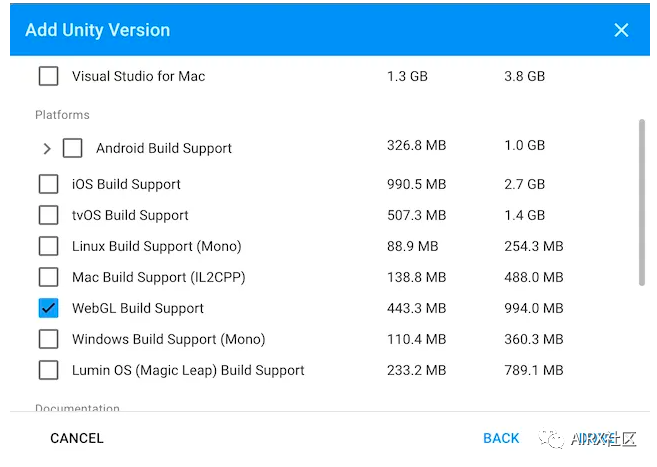This screenshot has width=657, height=467.
Task: Uncheck WebGL Build Support
Action: (x=48, y=308)
